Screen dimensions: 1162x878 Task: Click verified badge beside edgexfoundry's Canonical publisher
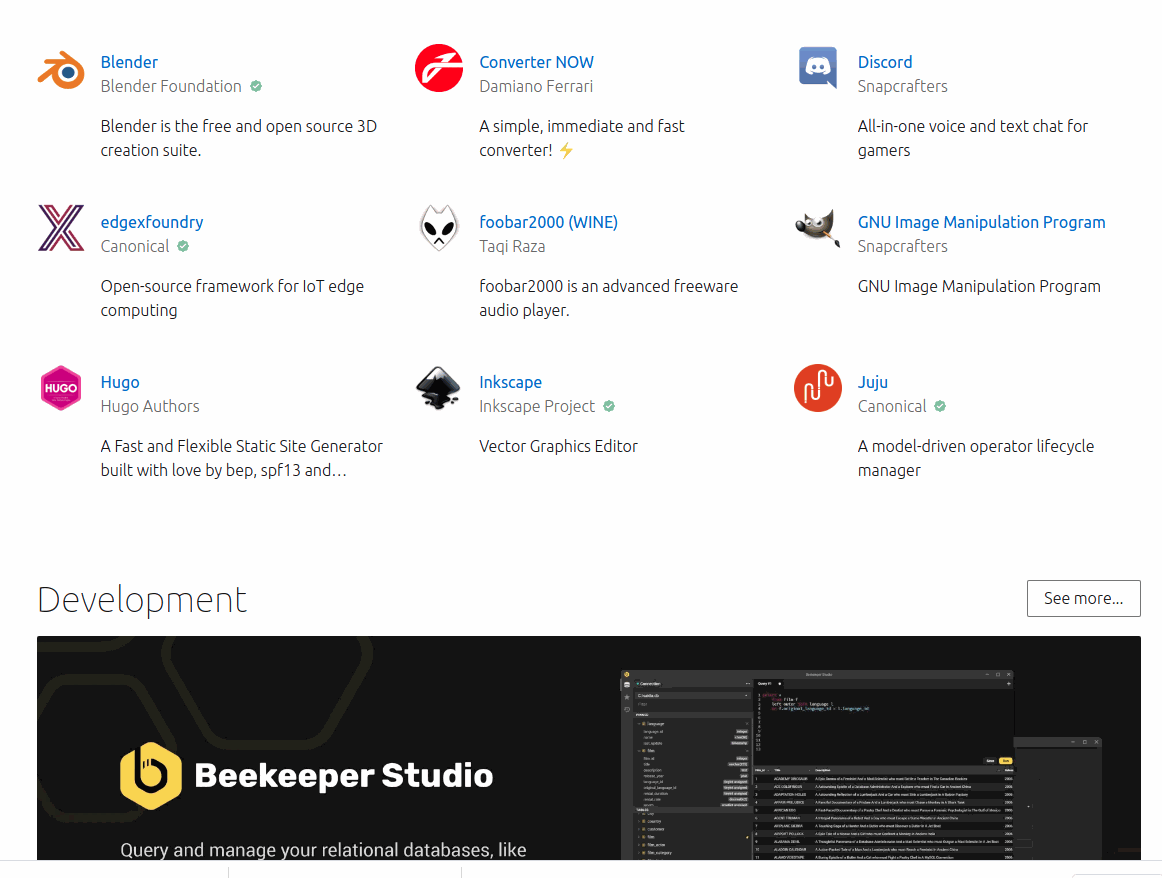click(183, 246)
